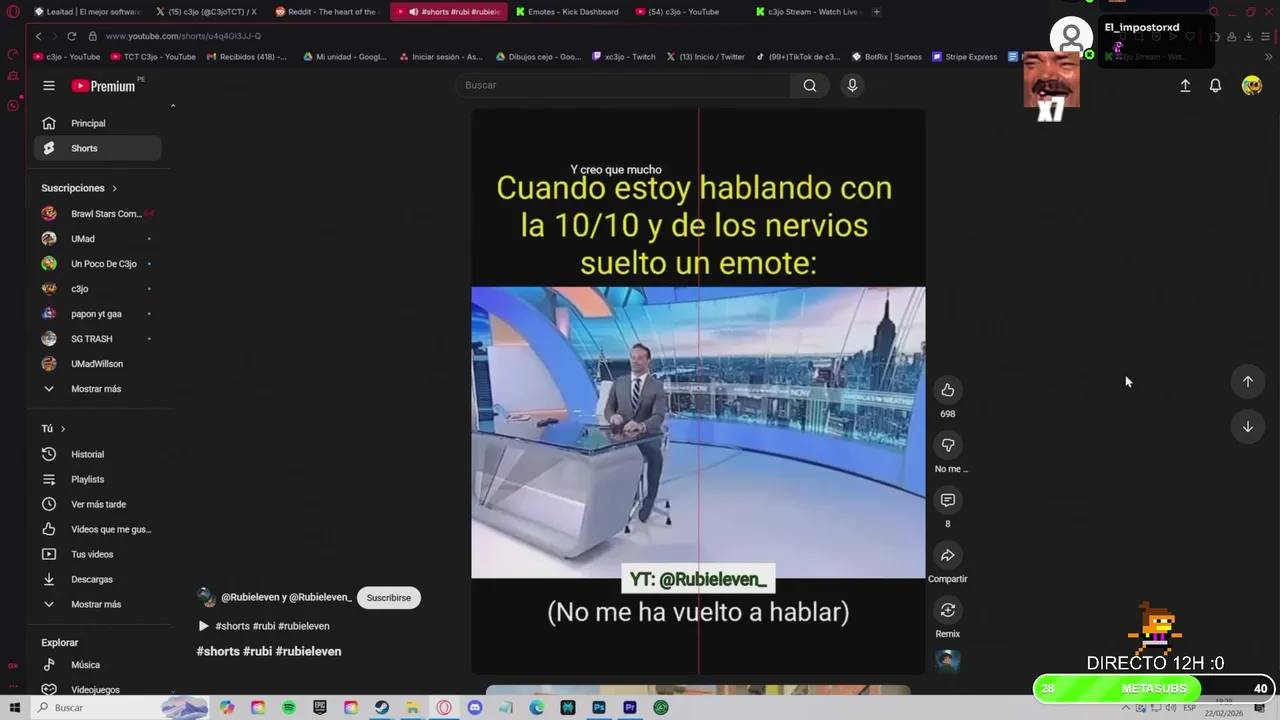
Task: Expand Mostrar más under Suscripciones
Action: pos(98,389)
